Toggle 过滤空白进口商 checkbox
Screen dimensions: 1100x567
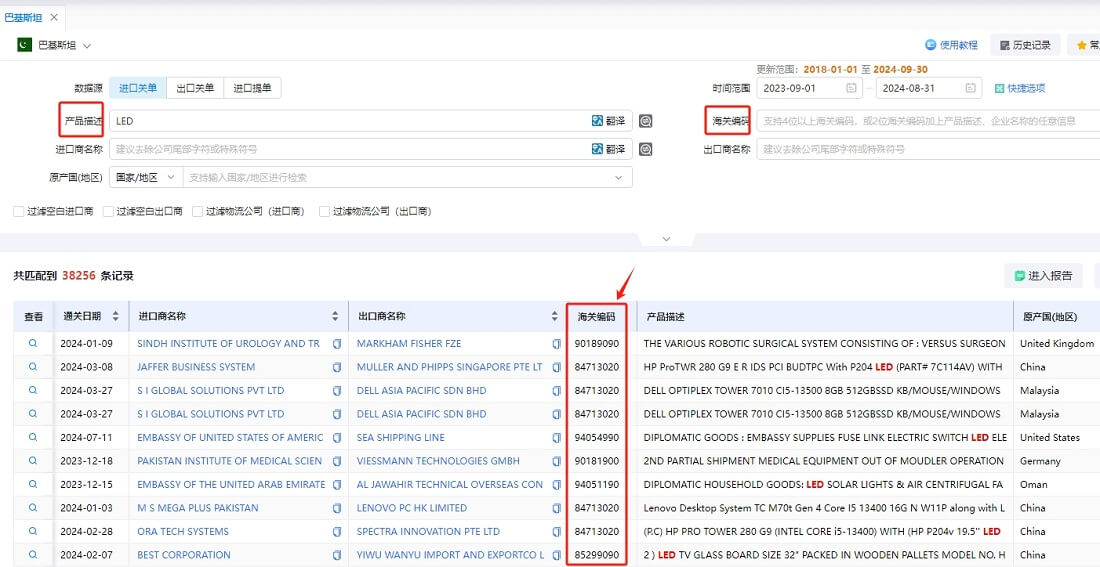19,211
